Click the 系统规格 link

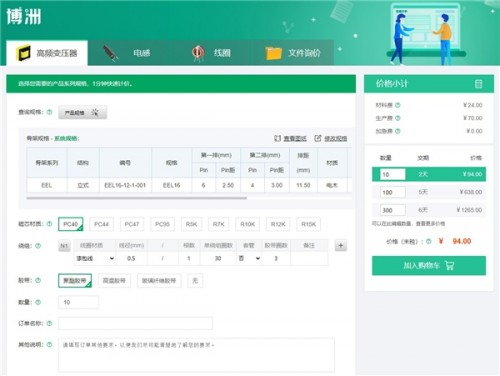click(66, 138)
